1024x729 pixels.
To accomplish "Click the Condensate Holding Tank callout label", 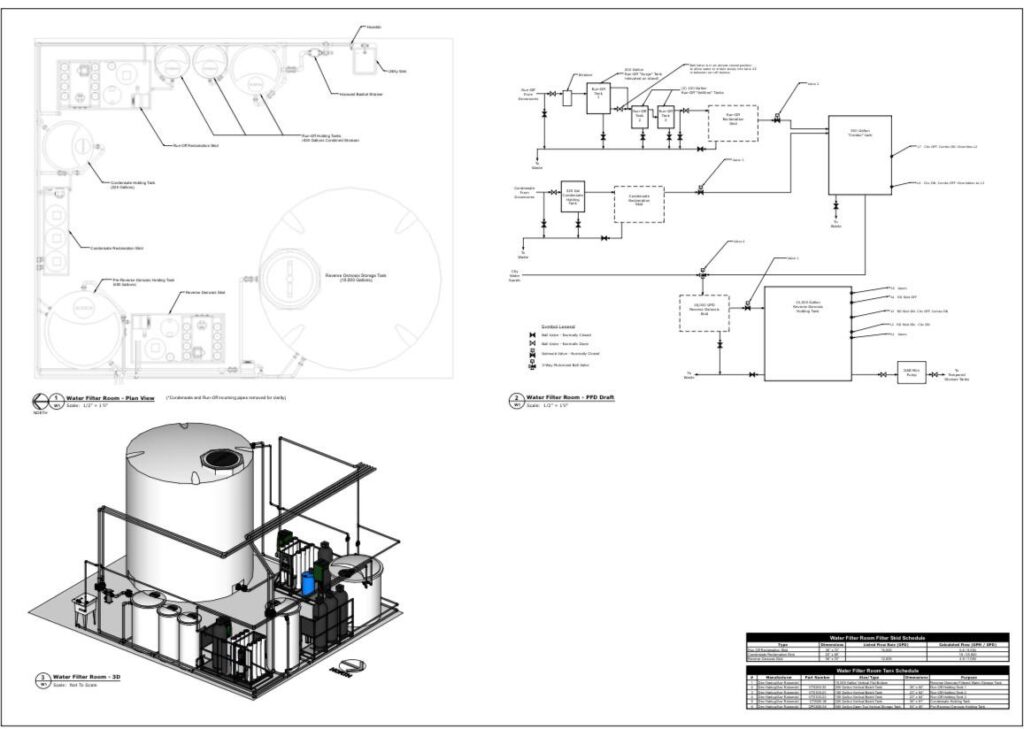I will pos(134,185).
